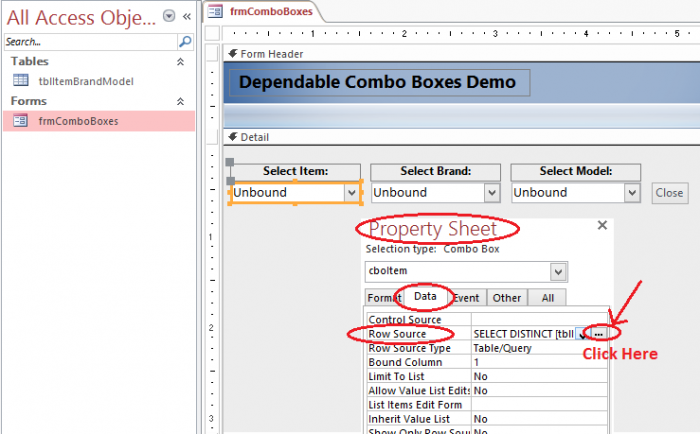This screenshot has width=700, height=434.
Task: Open the All Access Objects dropdown menu
Action: point(168,16)
